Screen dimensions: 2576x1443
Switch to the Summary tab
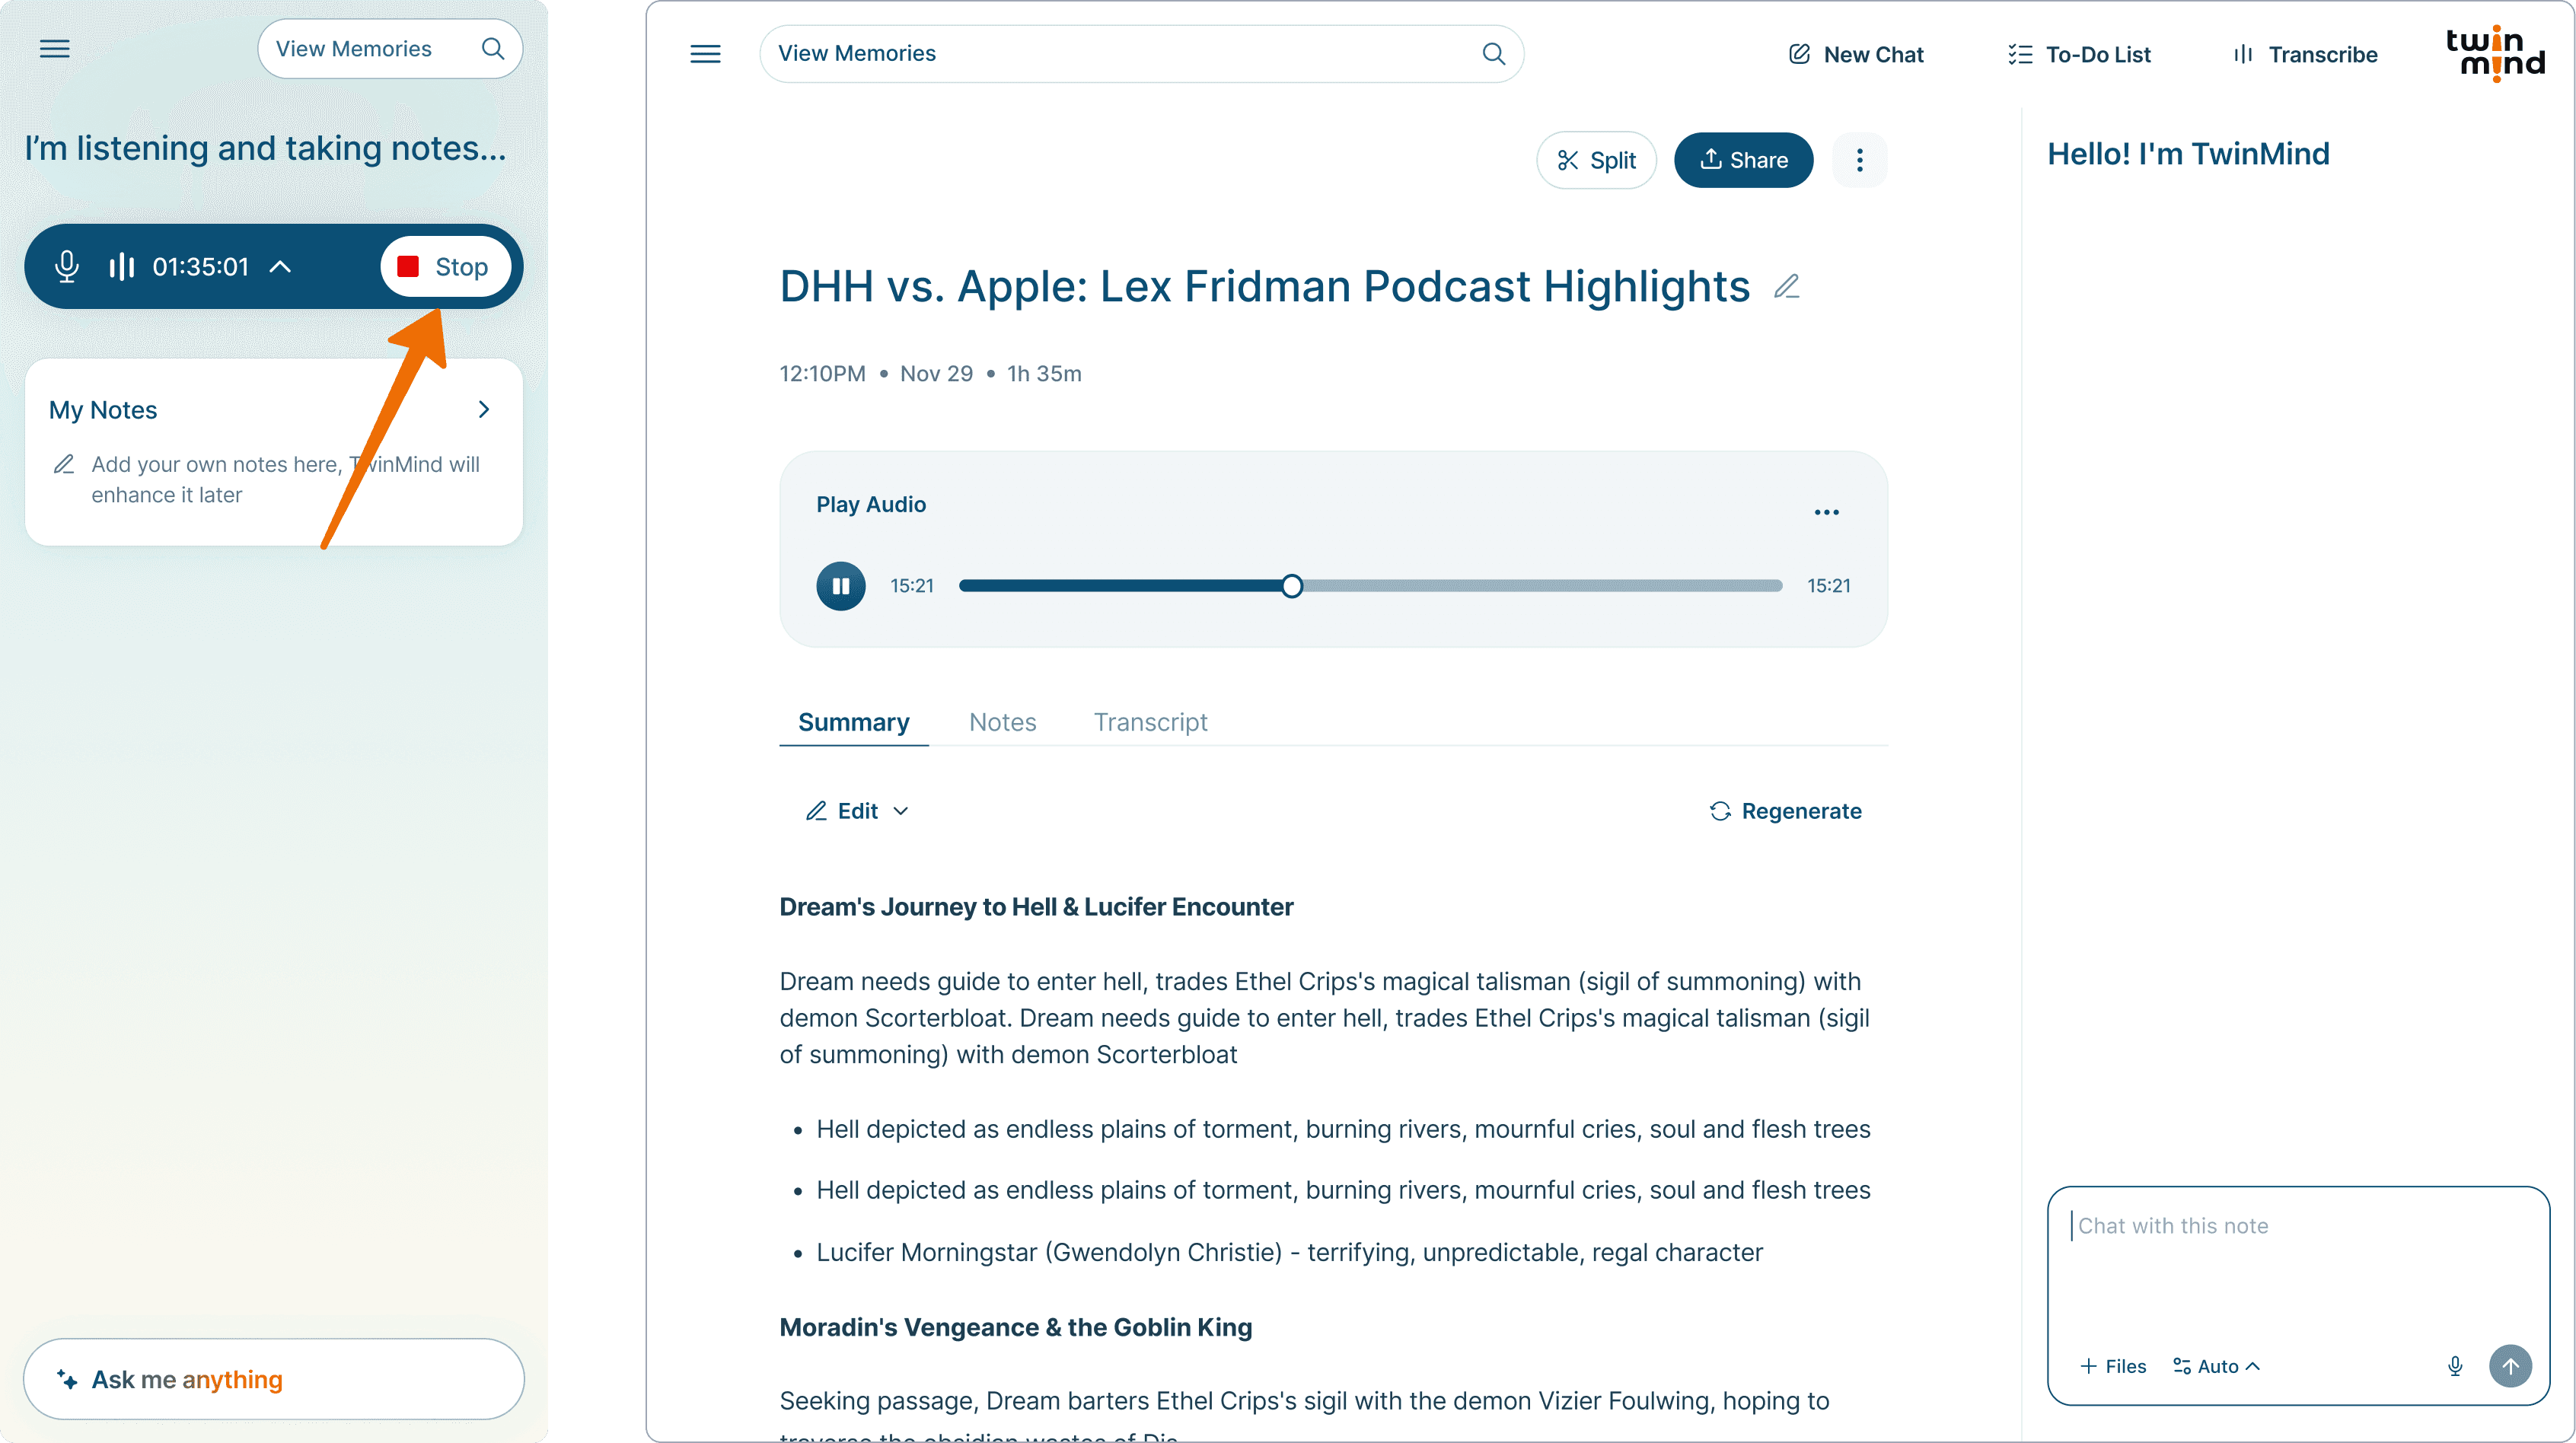[854, 722]
